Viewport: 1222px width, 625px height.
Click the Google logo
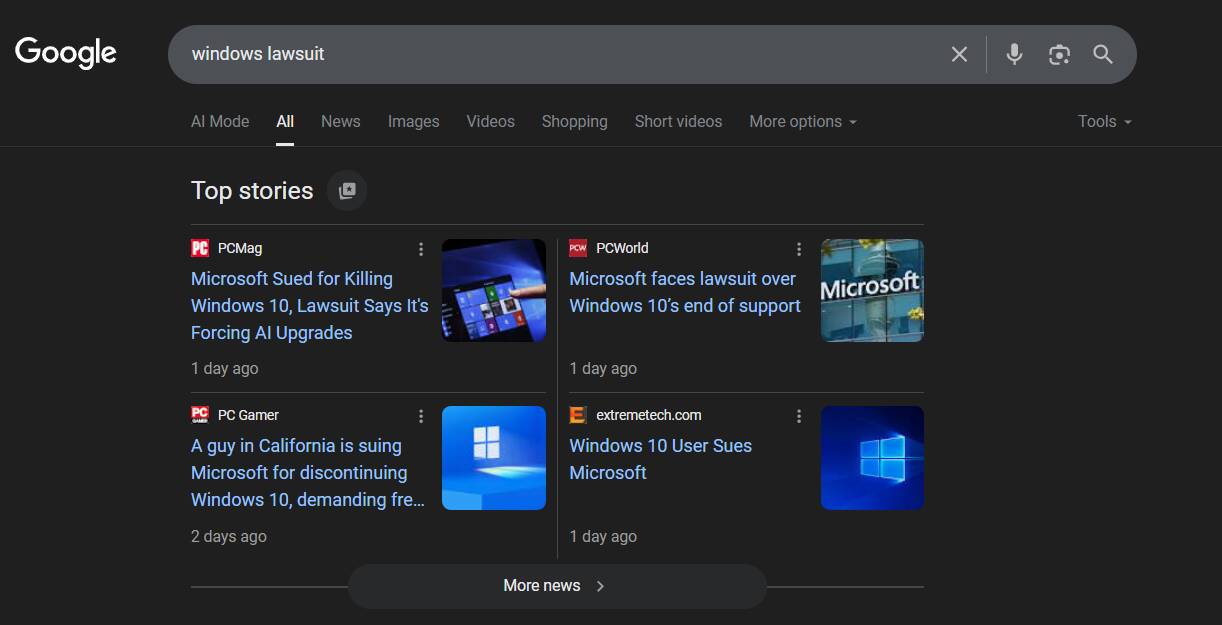(66, 53)
